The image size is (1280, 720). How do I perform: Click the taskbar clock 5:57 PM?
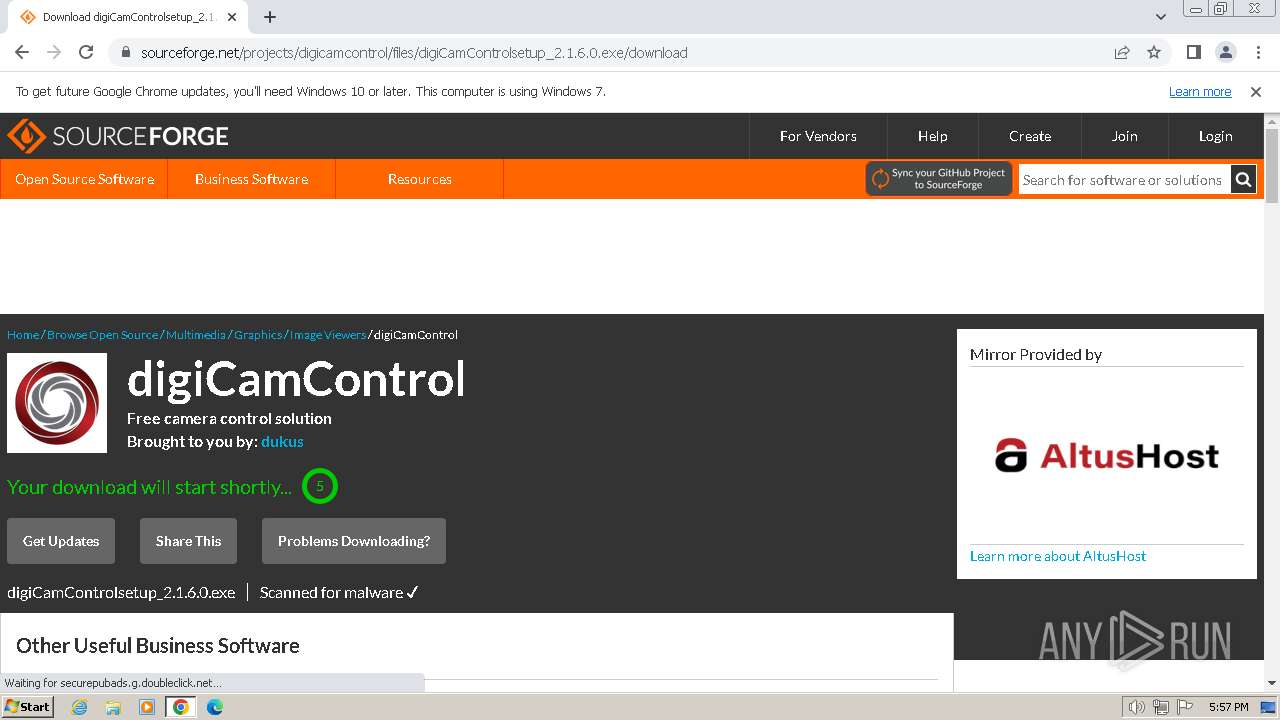[x=1228, y=707]
